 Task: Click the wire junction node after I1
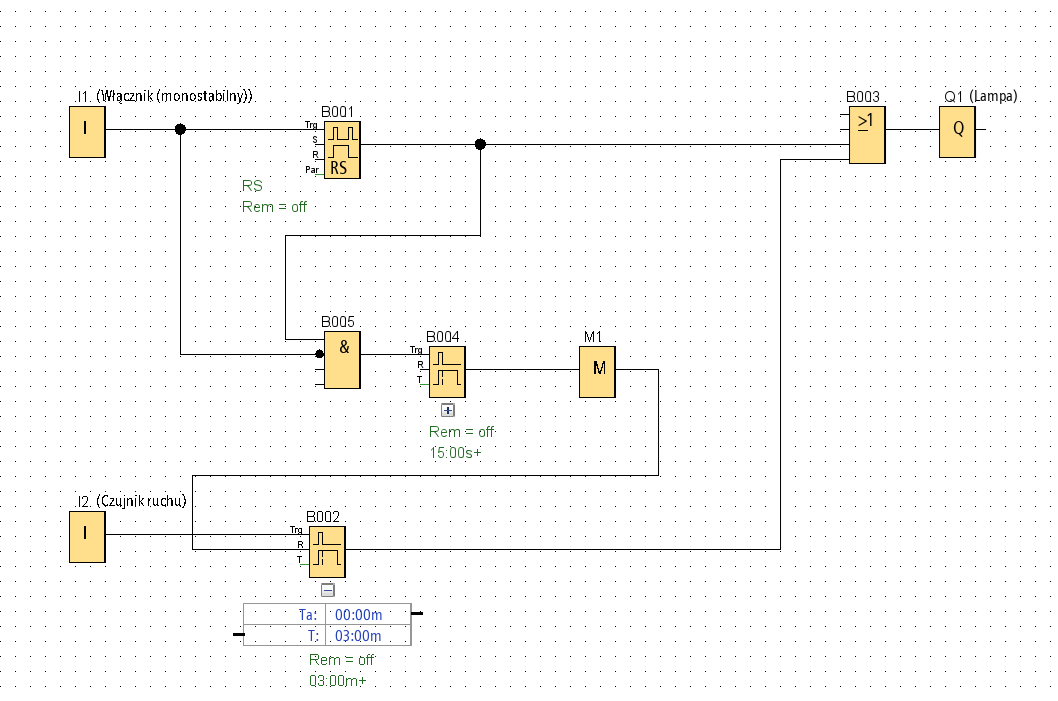pyautogui.click(x=180, y=129)
